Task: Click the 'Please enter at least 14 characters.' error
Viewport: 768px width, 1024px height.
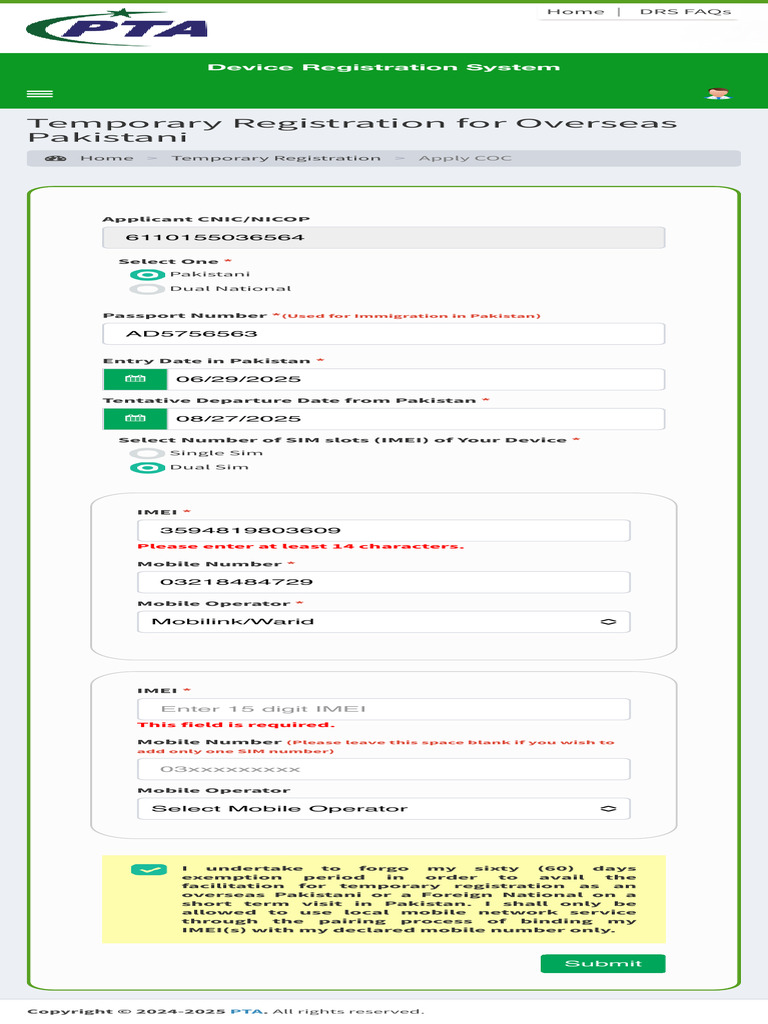Action: (x=300, y=547)
